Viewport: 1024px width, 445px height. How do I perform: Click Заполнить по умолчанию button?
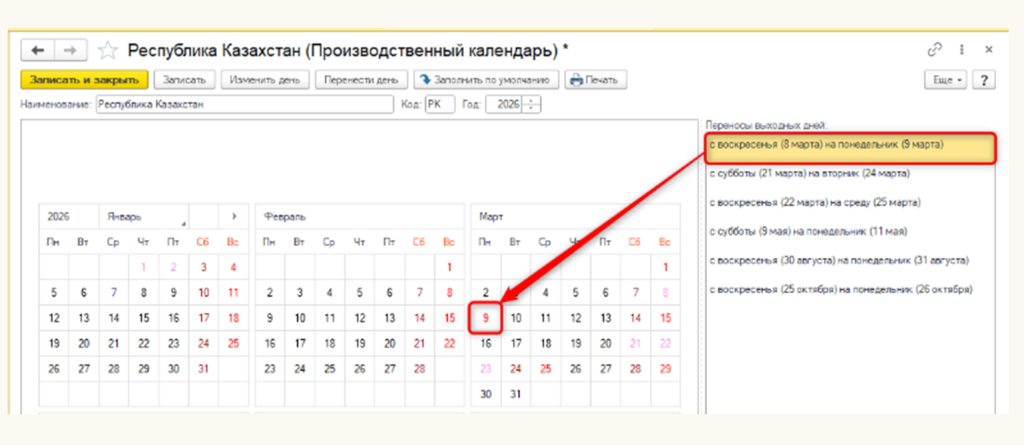click(x=485, y=79)
